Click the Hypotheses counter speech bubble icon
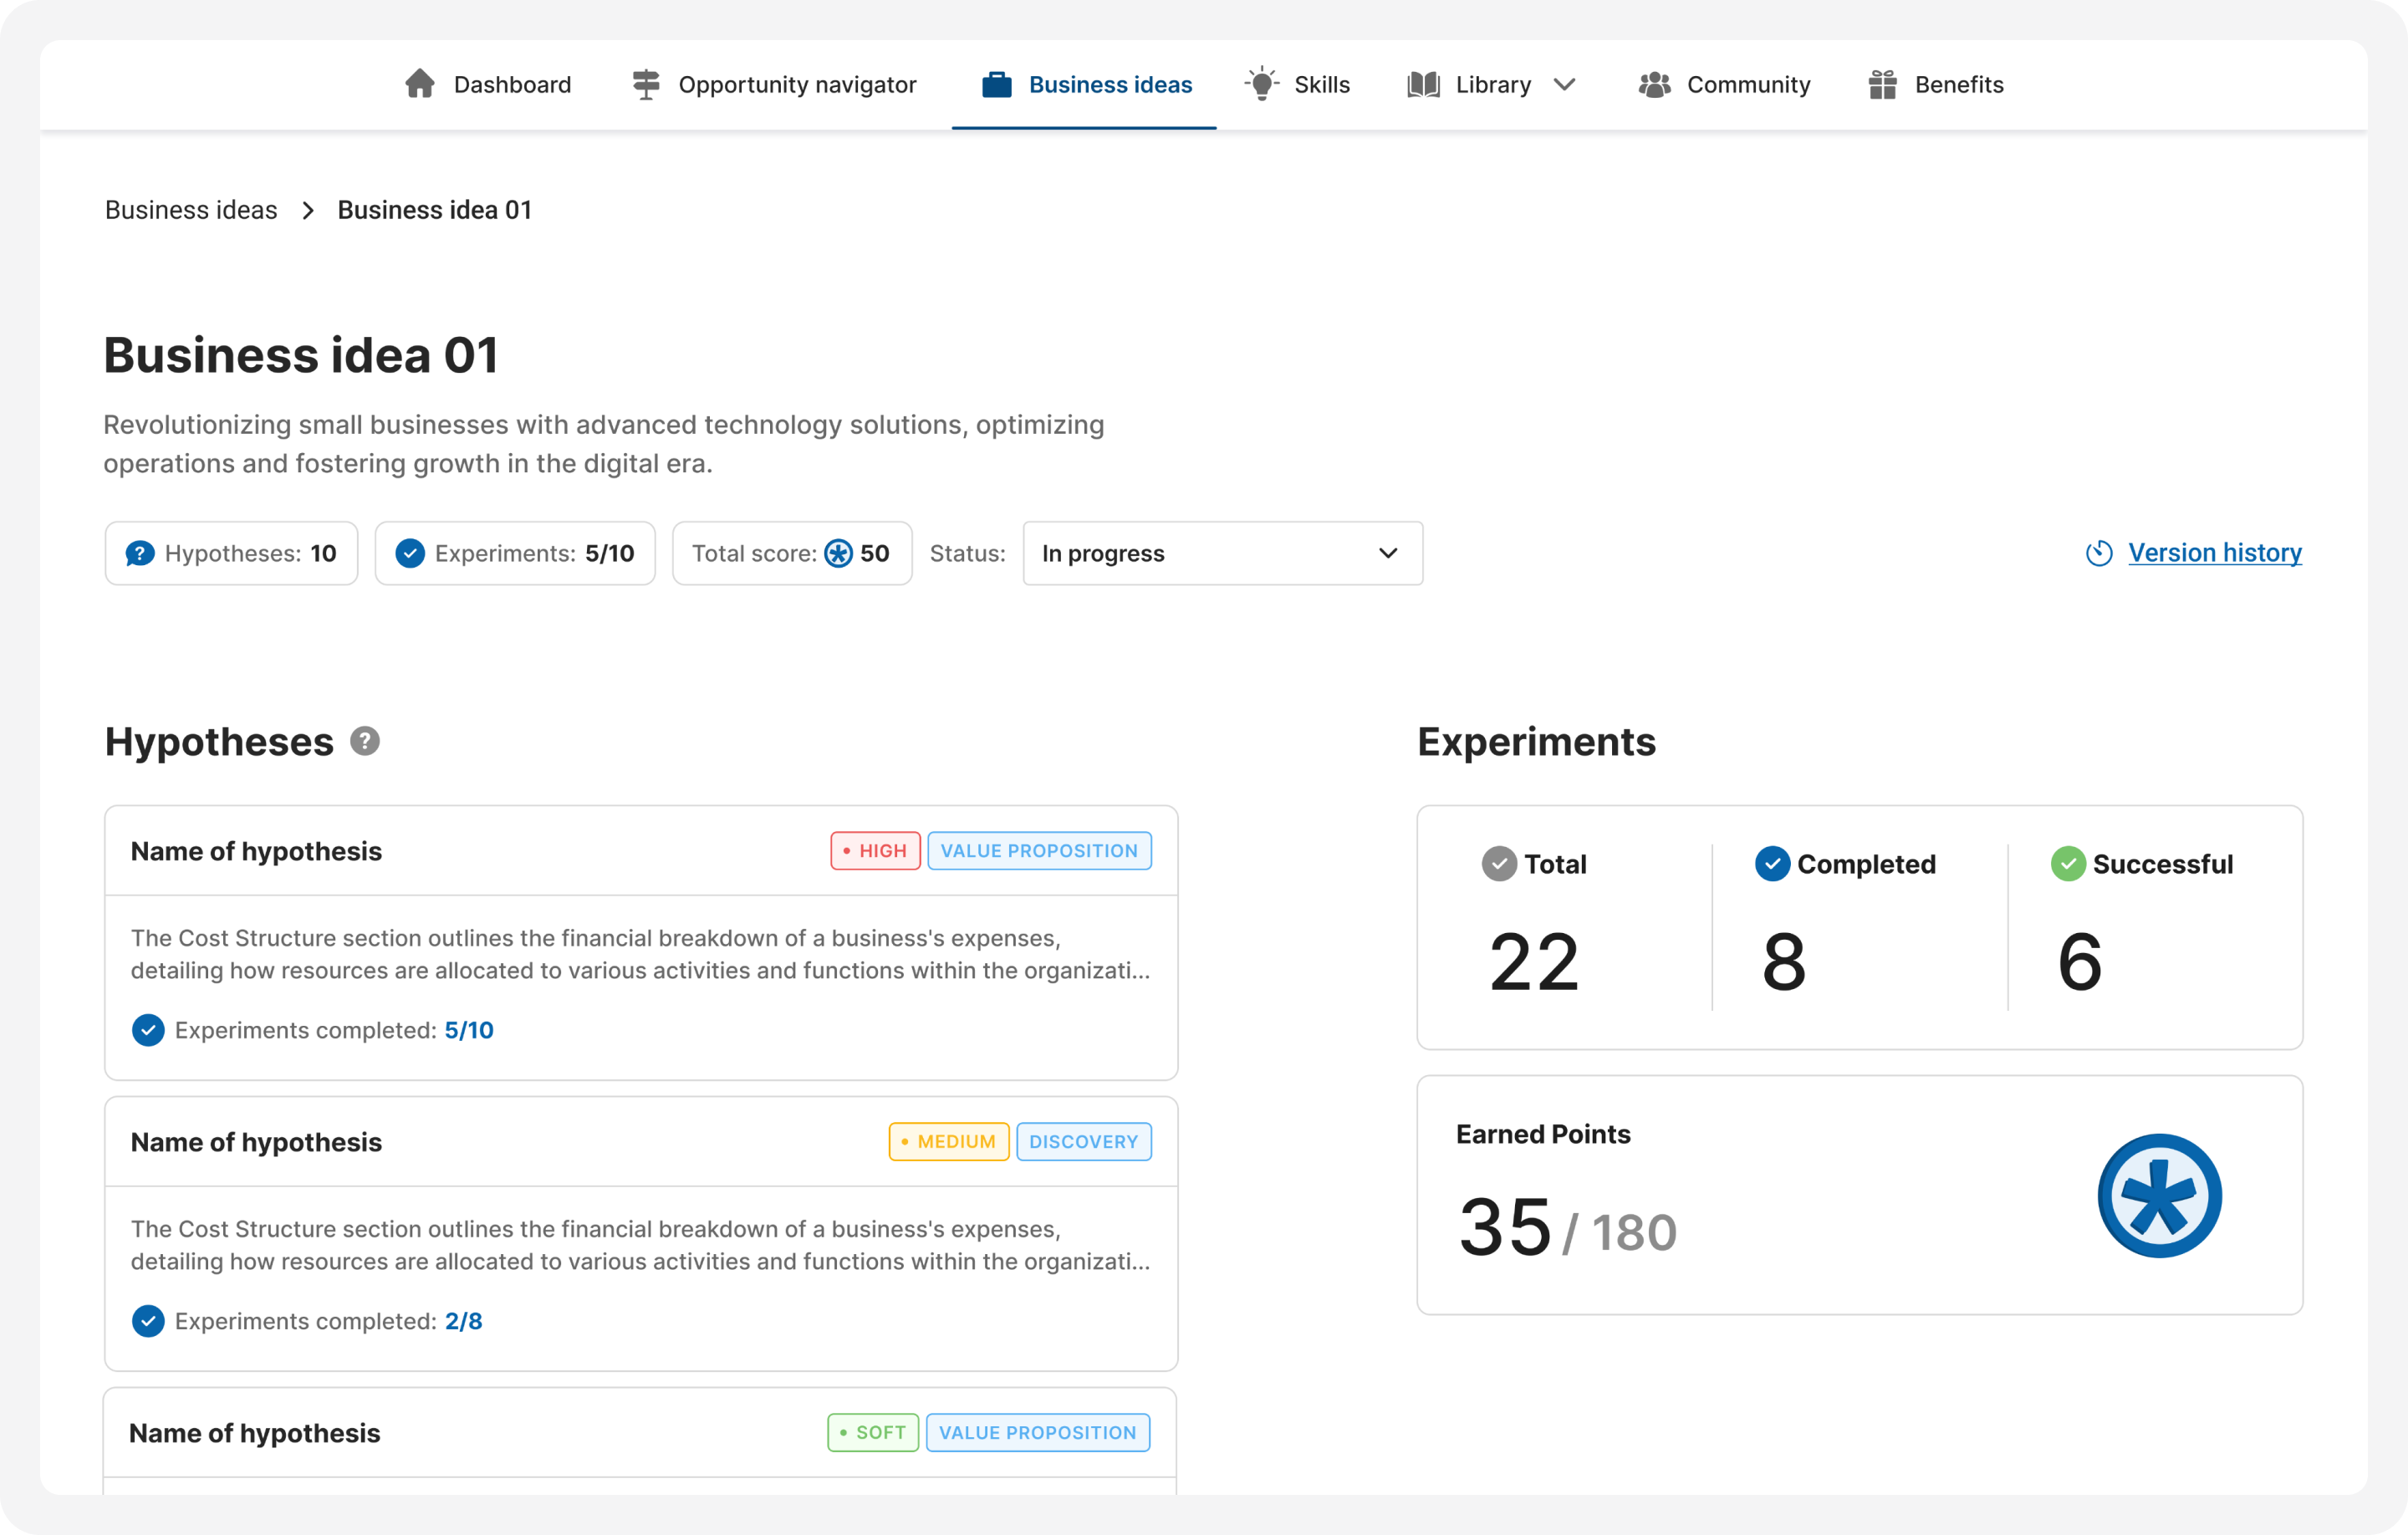The image size is (2408, 1535). pos(140,553)
